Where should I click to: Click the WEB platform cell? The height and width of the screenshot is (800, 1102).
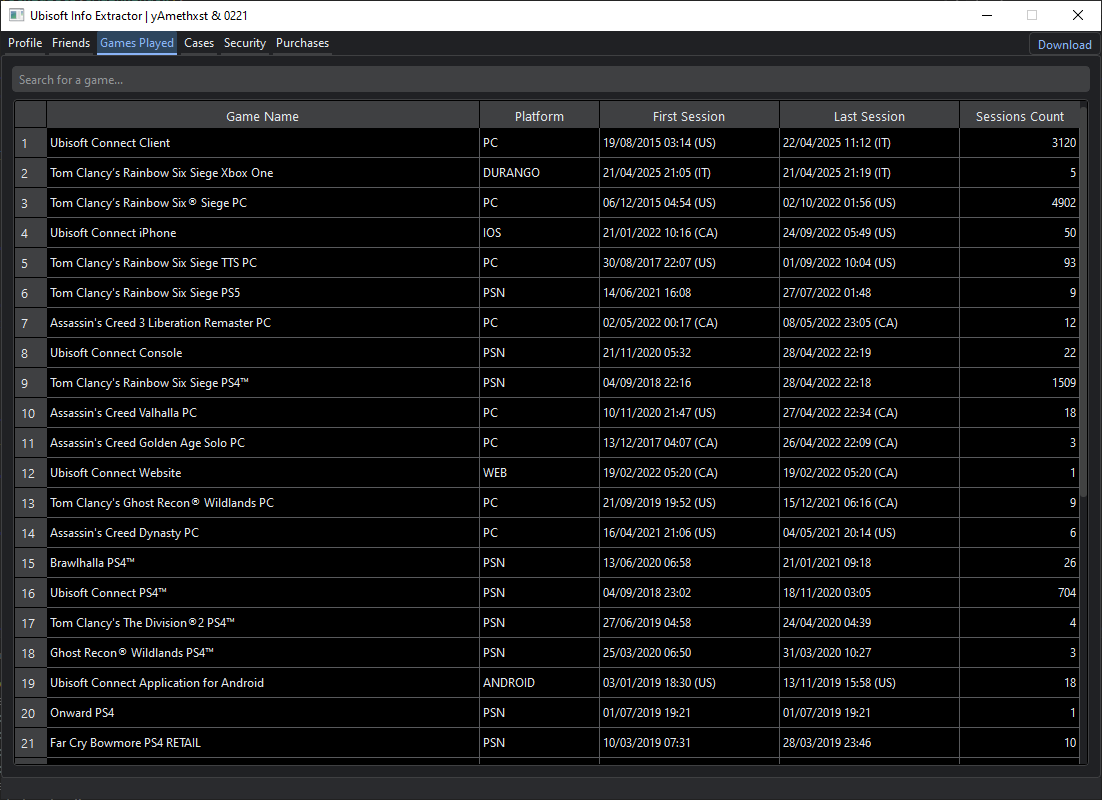click(x=539, y=472)
